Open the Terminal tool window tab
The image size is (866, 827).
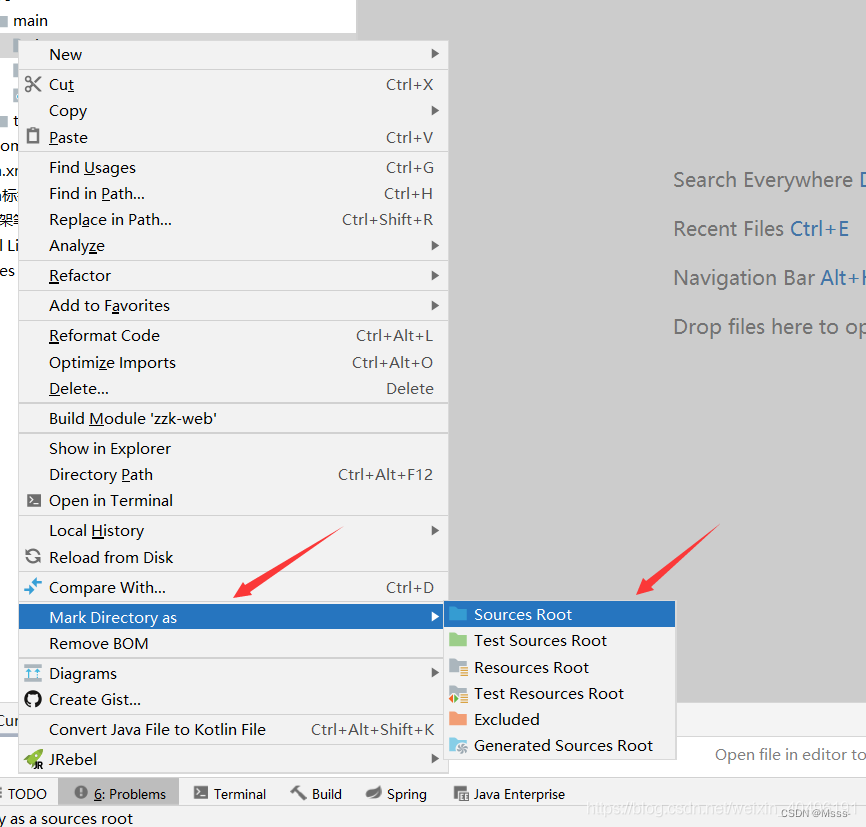(229, 794)
